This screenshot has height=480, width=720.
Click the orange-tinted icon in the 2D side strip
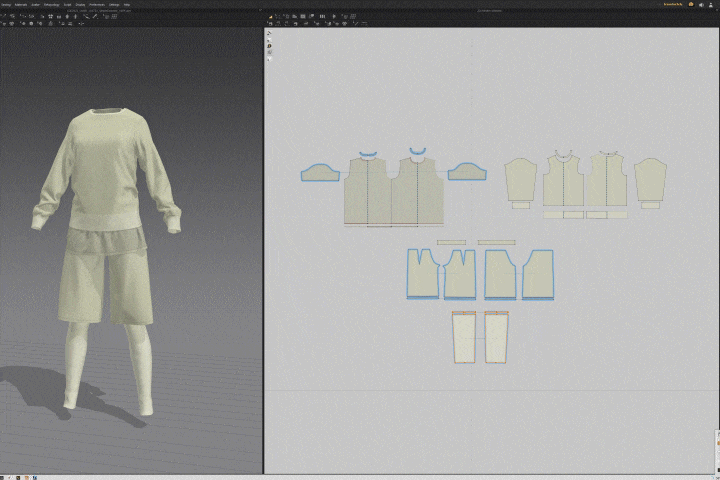(x=270, y=46)
